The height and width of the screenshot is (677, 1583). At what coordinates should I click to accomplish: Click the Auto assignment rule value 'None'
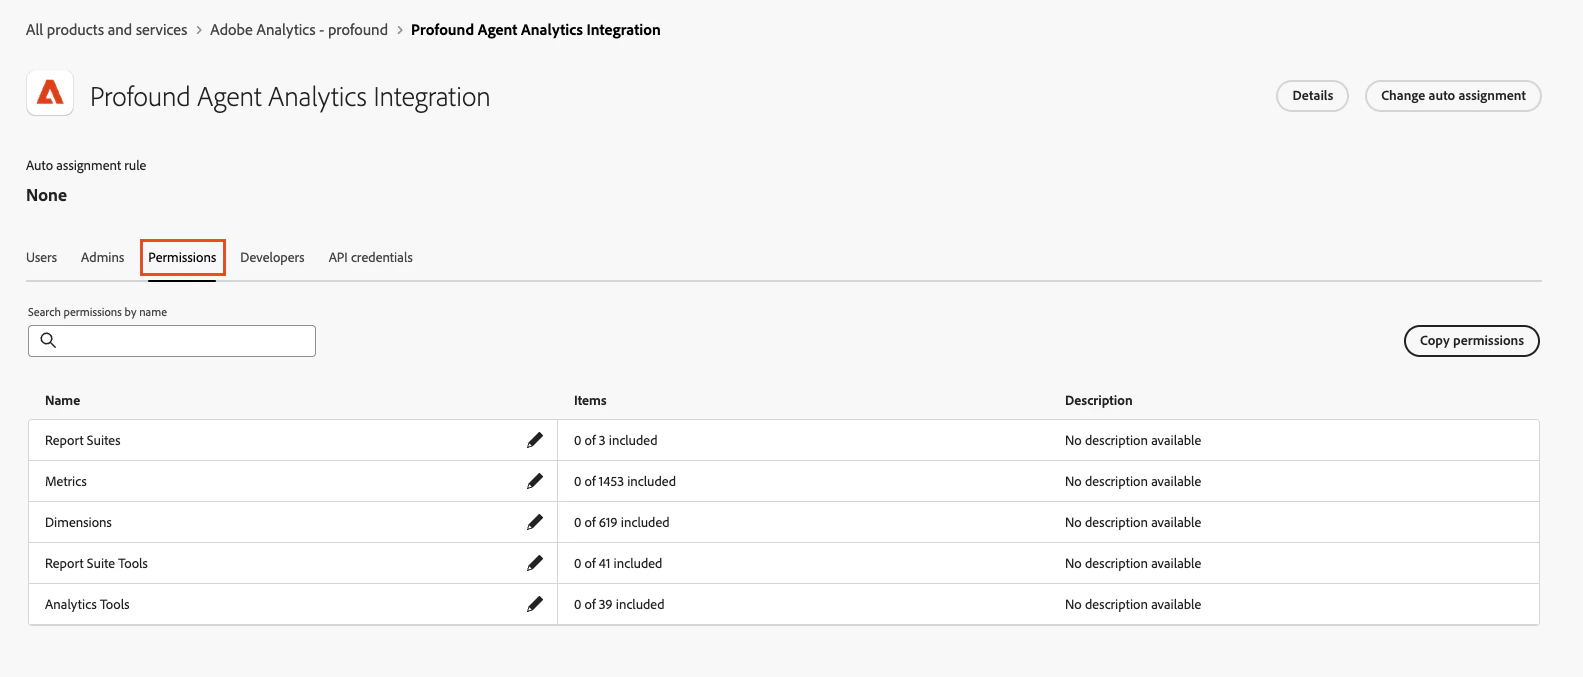46,195
